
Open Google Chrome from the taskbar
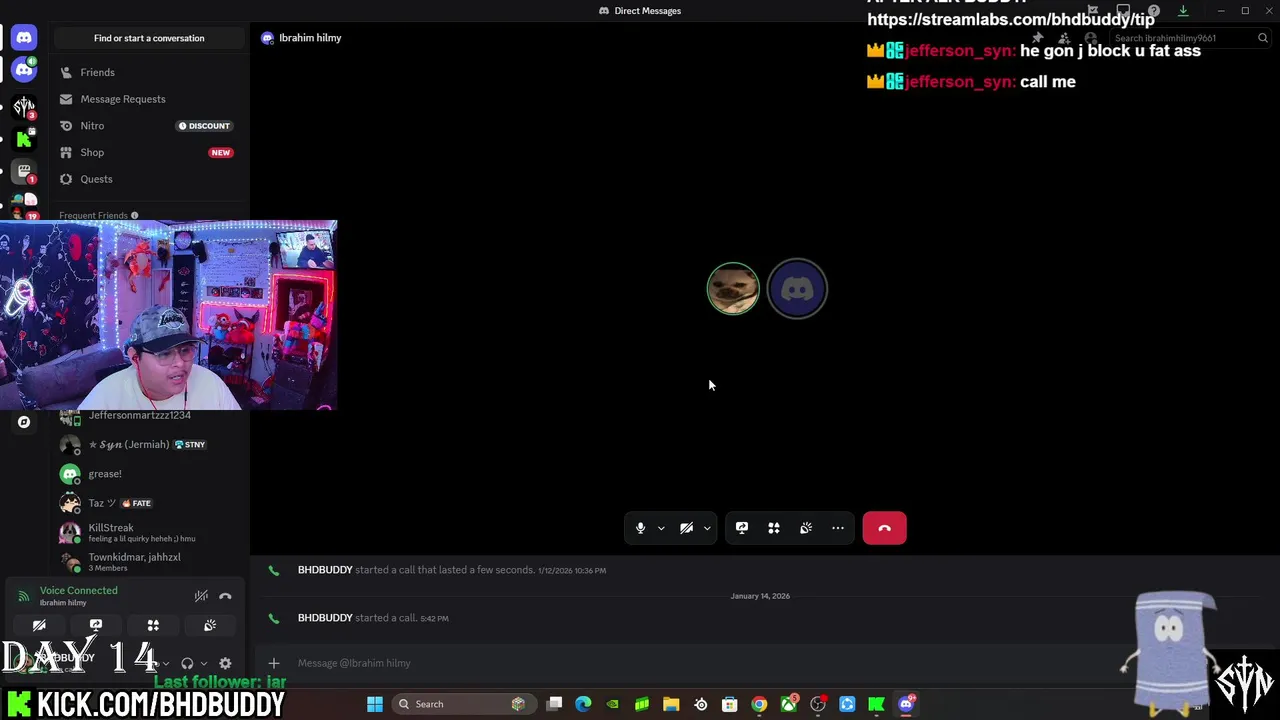tap(759, 704)
